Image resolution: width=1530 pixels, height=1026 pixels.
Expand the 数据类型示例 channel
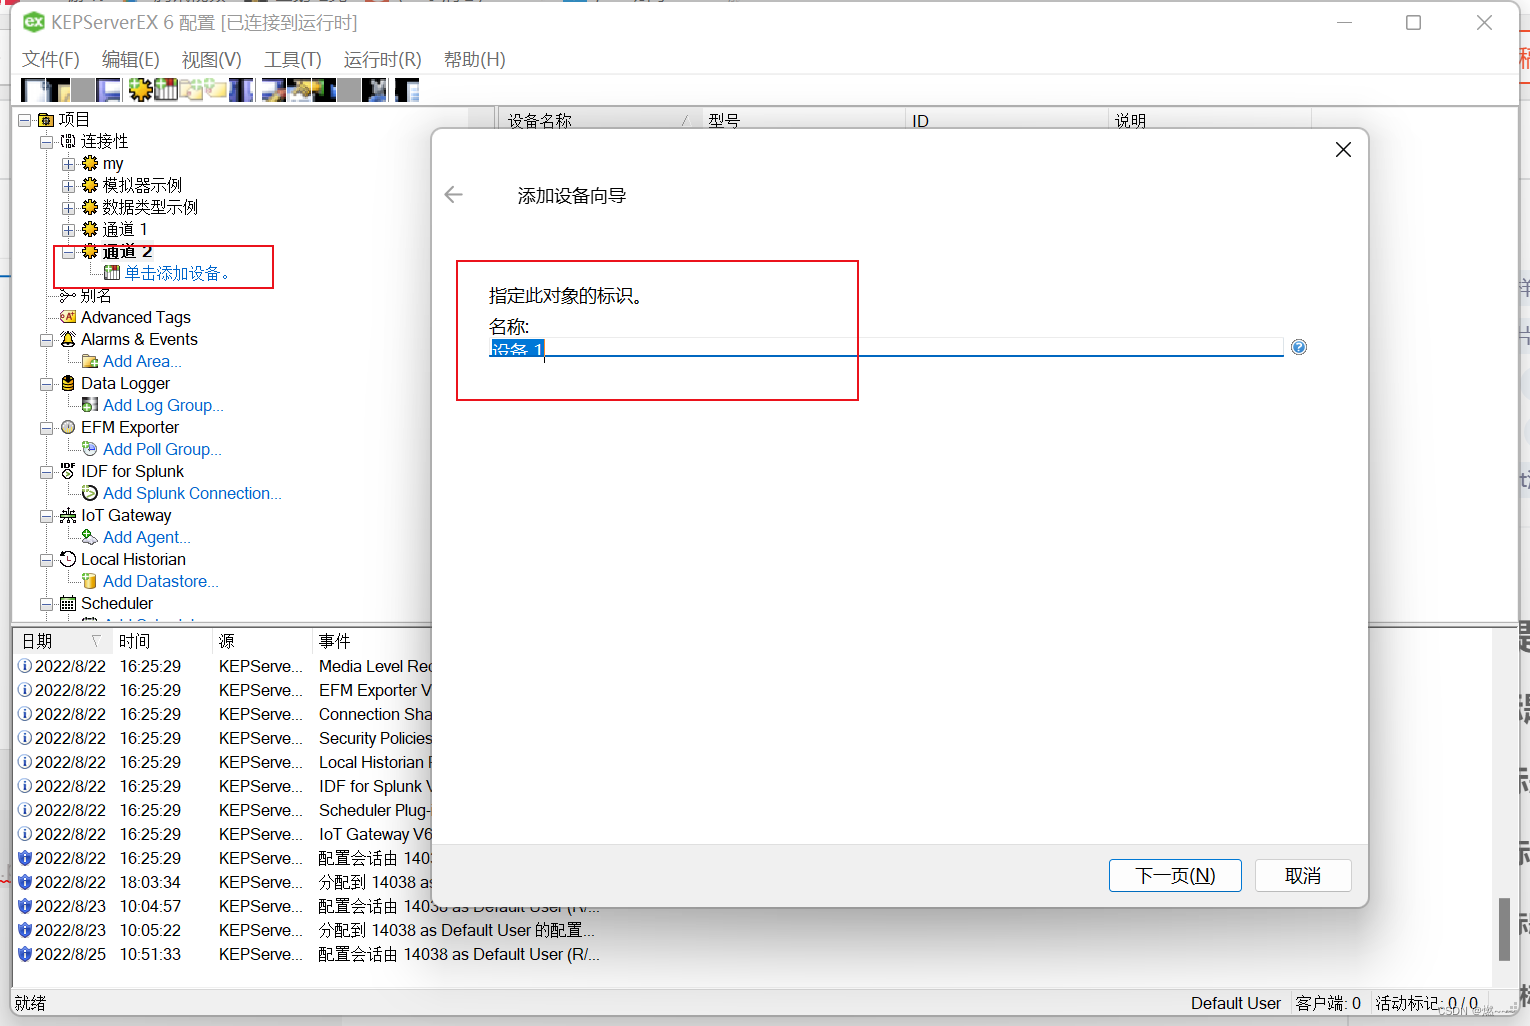[68, 208]
